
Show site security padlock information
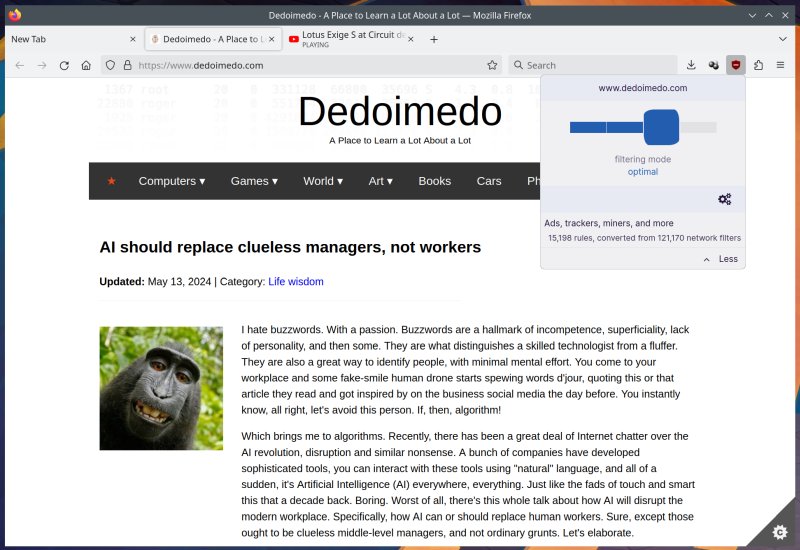(128, 65)
